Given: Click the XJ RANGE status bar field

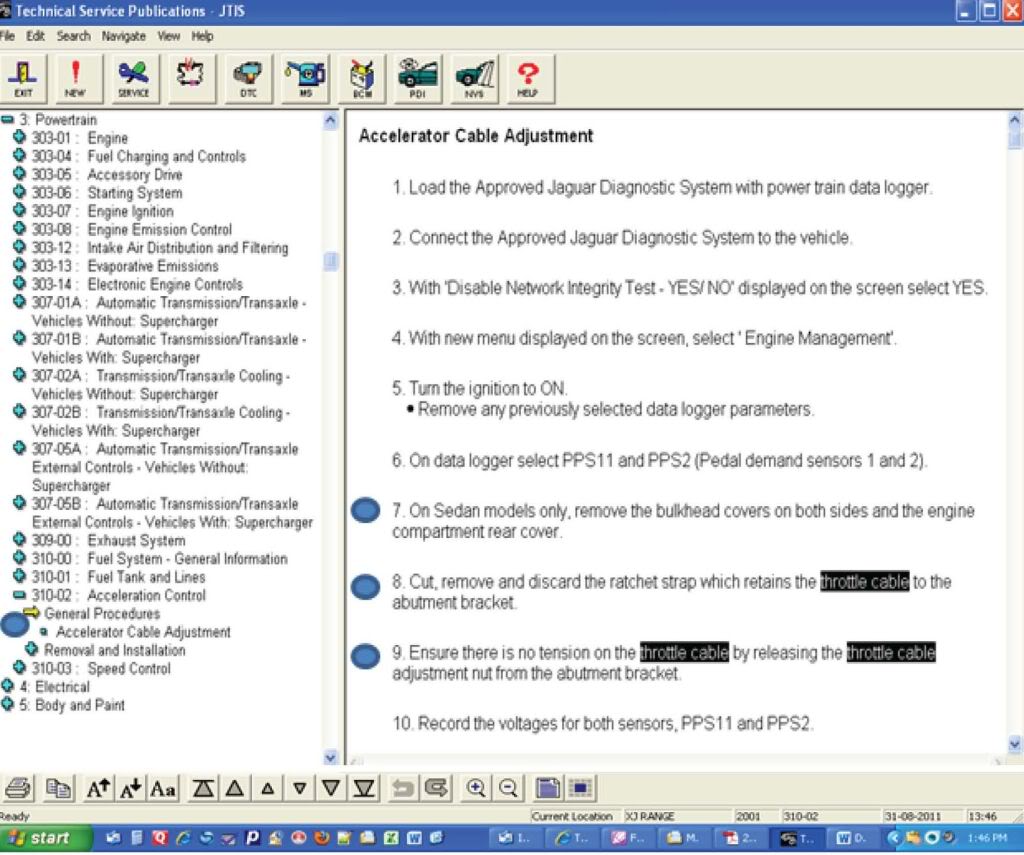Looking at the screenshot, I should point(677,816).
